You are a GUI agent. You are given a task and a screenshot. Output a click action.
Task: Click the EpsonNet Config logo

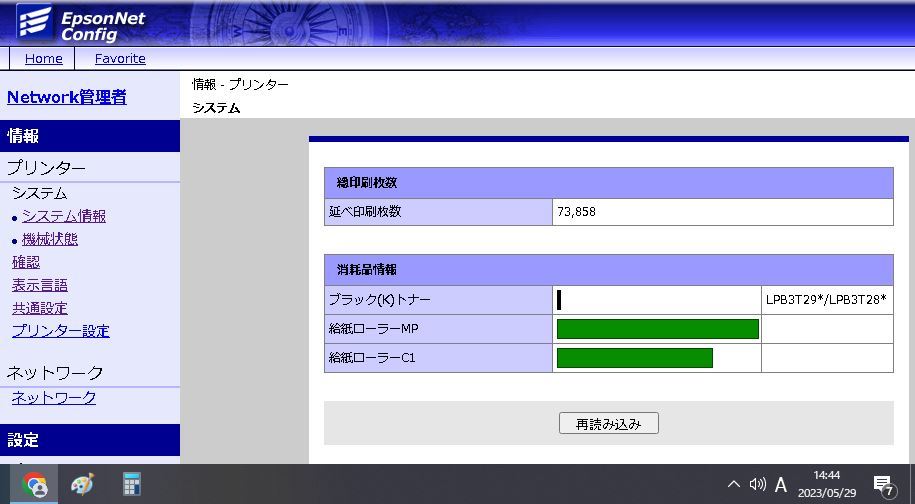pyautogui.click(x=82, y=23)
